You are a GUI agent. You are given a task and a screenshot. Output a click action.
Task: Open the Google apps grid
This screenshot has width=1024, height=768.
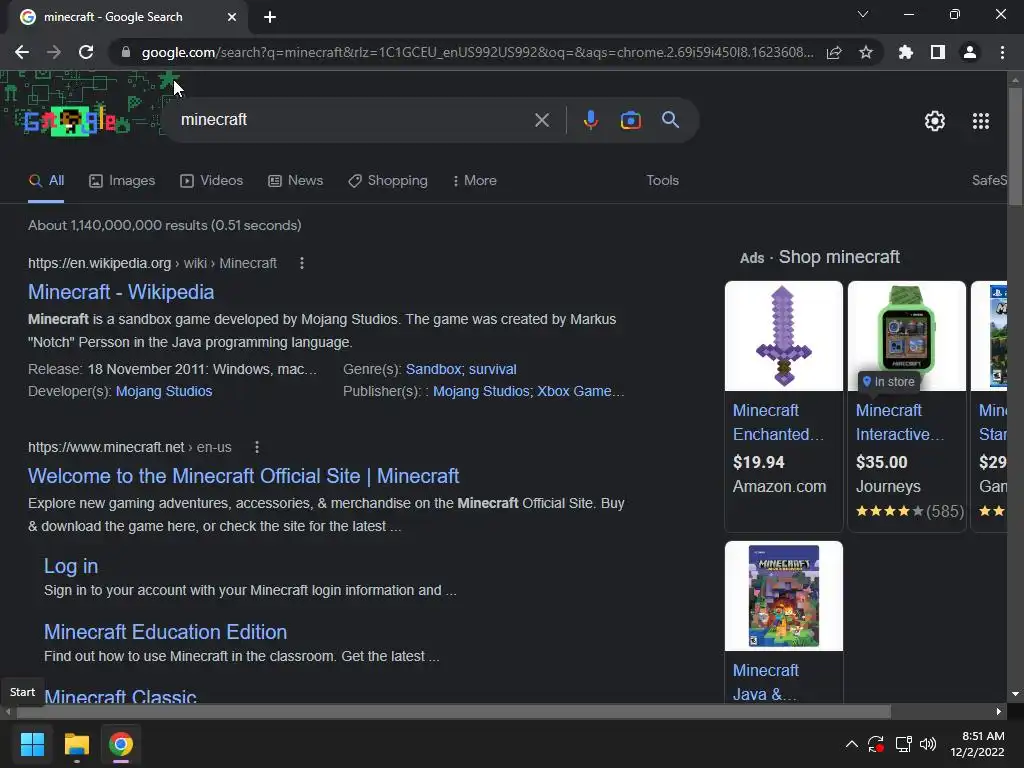pos(981,121)
